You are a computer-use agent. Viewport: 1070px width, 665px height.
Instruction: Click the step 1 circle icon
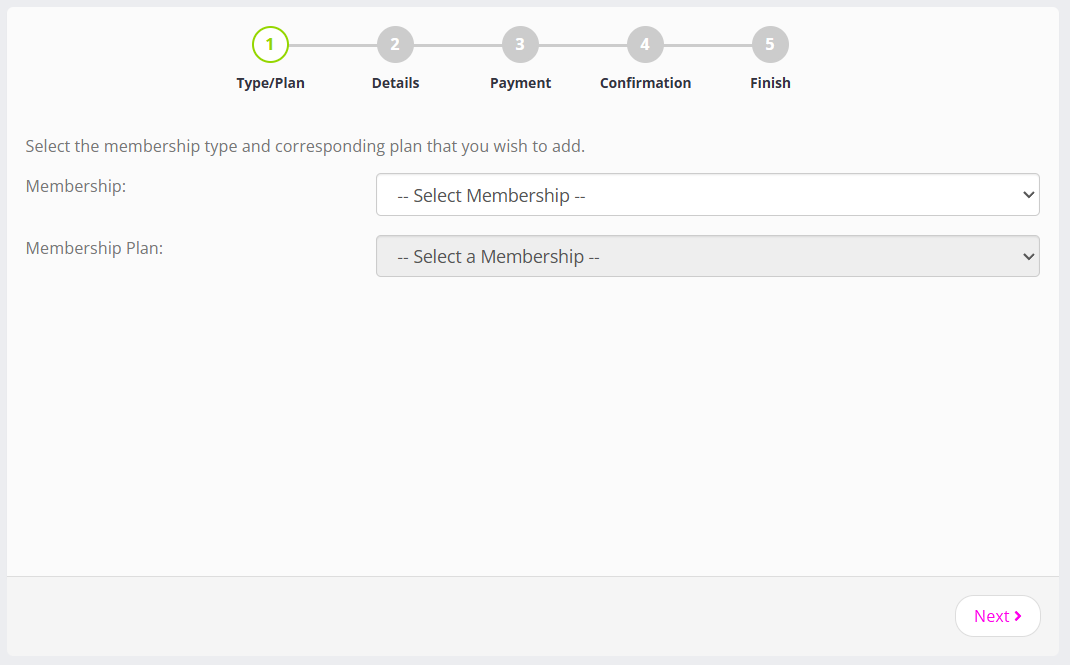pyautogui.click(x=270, y=44)
